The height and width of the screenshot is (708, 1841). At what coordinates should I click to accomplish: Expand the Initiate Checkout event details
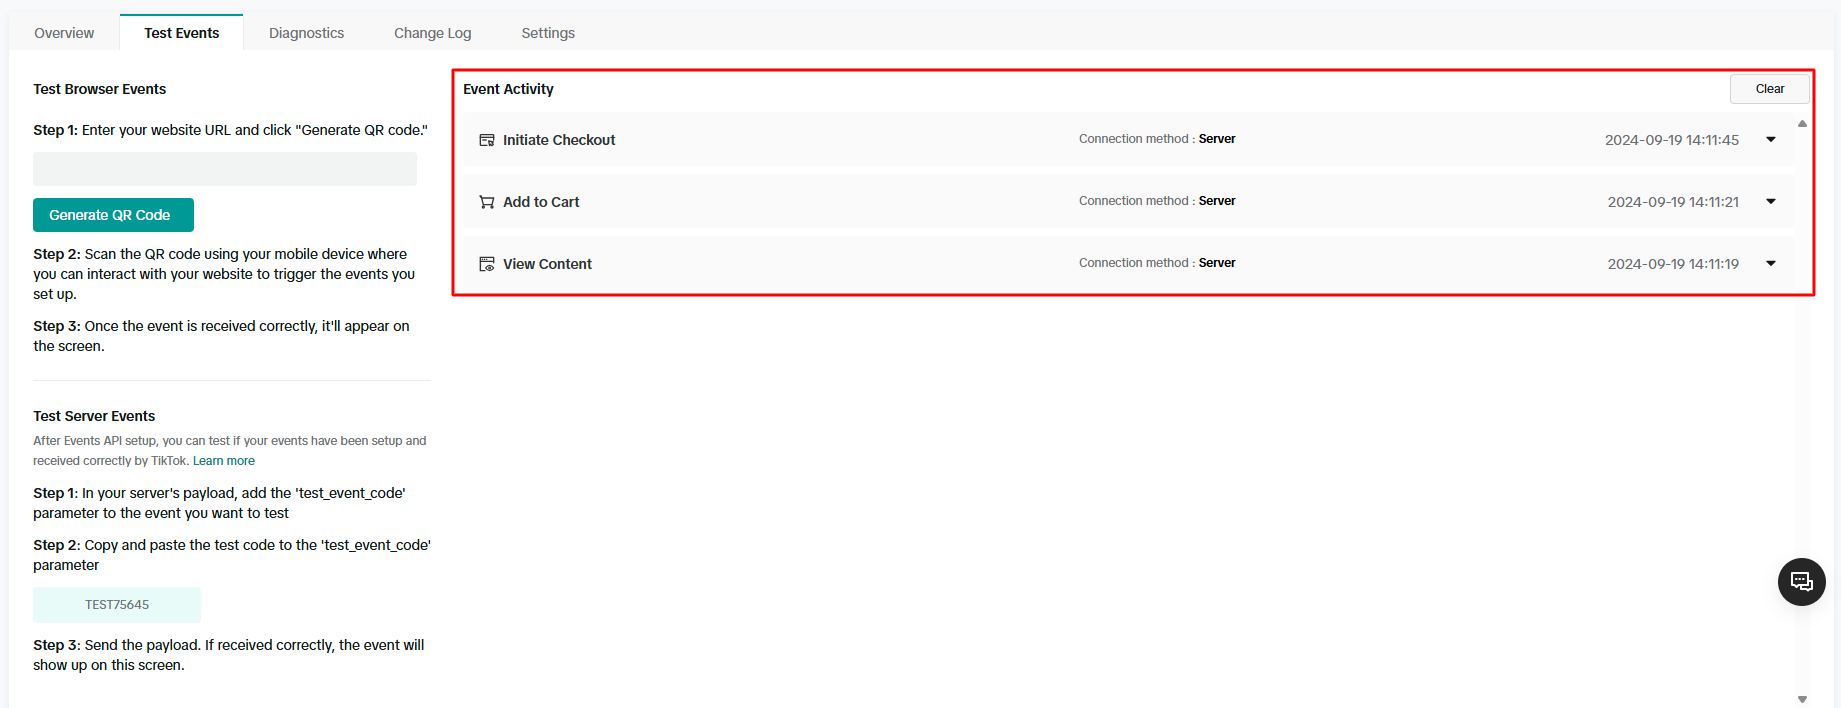point(1771,140)
